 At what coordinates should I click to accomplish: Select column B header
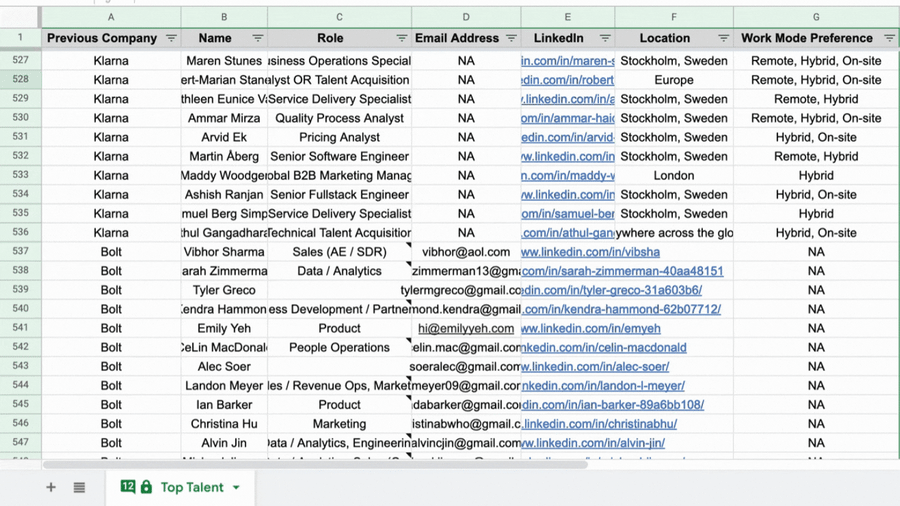224,17
